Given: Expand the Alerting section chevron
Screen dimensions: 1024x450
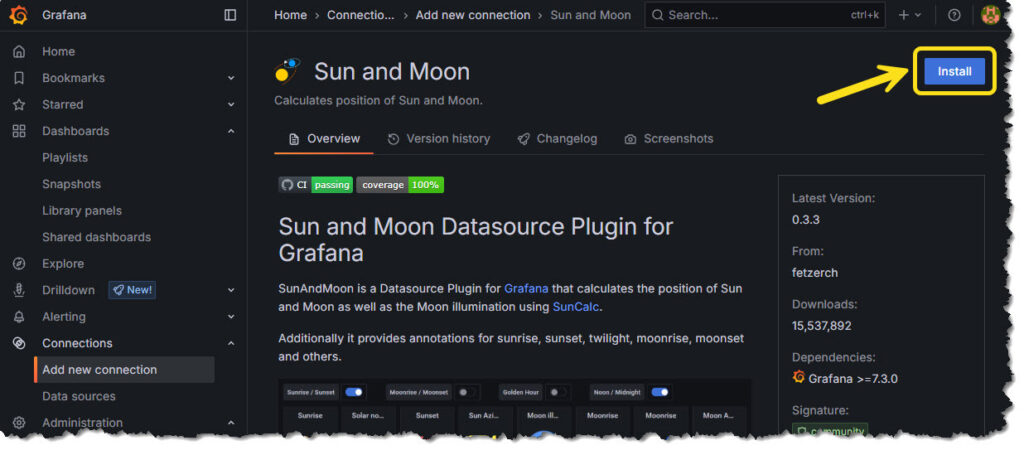Looking at the screenshot, I should point(231,317).
